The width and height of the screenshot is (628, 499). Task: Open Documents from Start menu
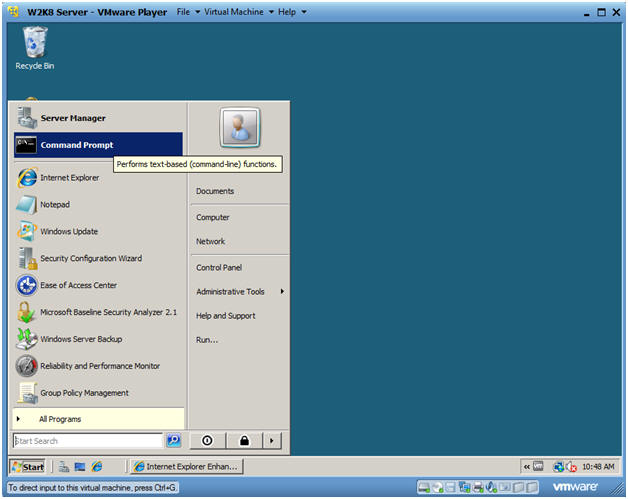(240, 191)
